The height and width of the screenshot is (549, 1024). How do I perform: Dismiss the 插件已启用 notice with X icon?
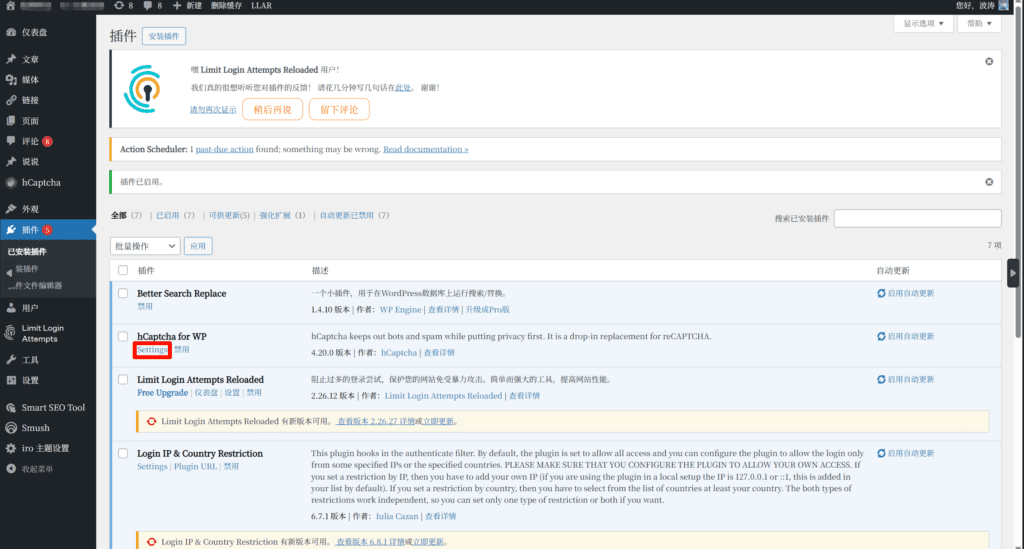pyautogui.click(x=989, y=182)
